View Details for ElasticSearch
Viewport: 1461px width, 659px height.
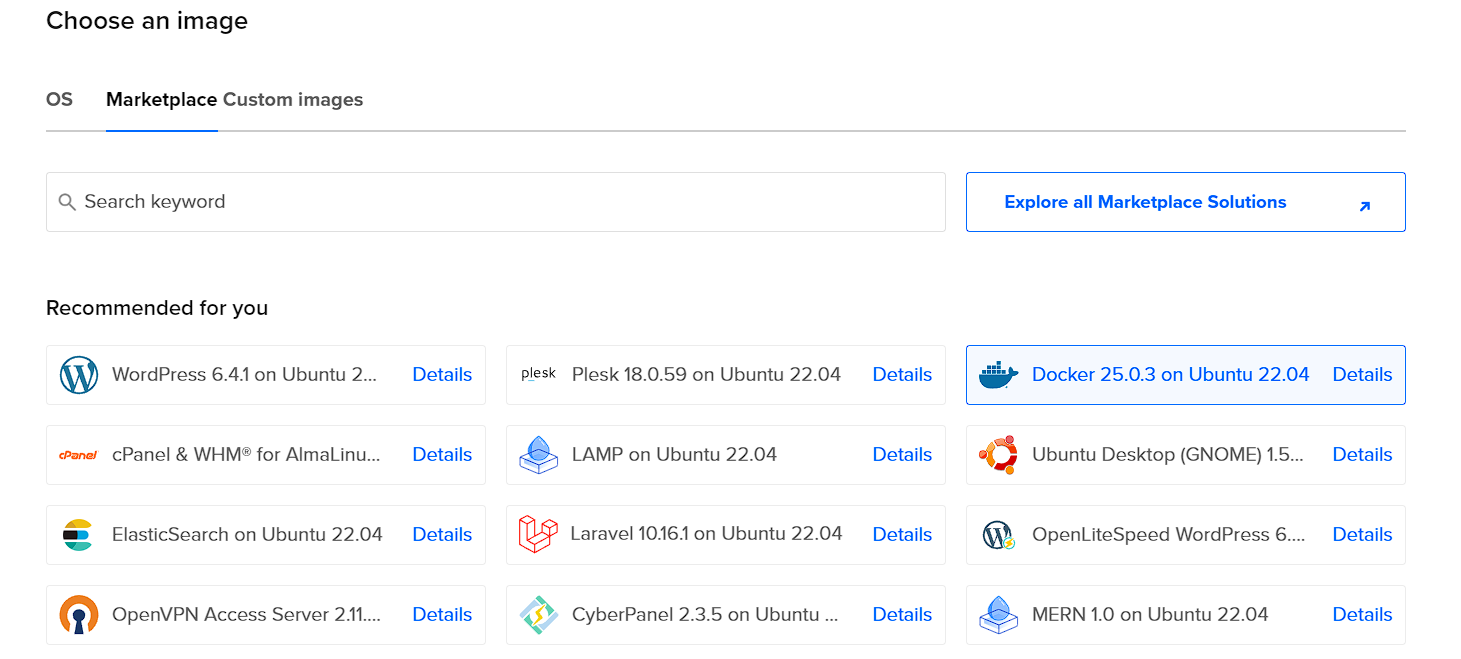[x=442, y=535]
